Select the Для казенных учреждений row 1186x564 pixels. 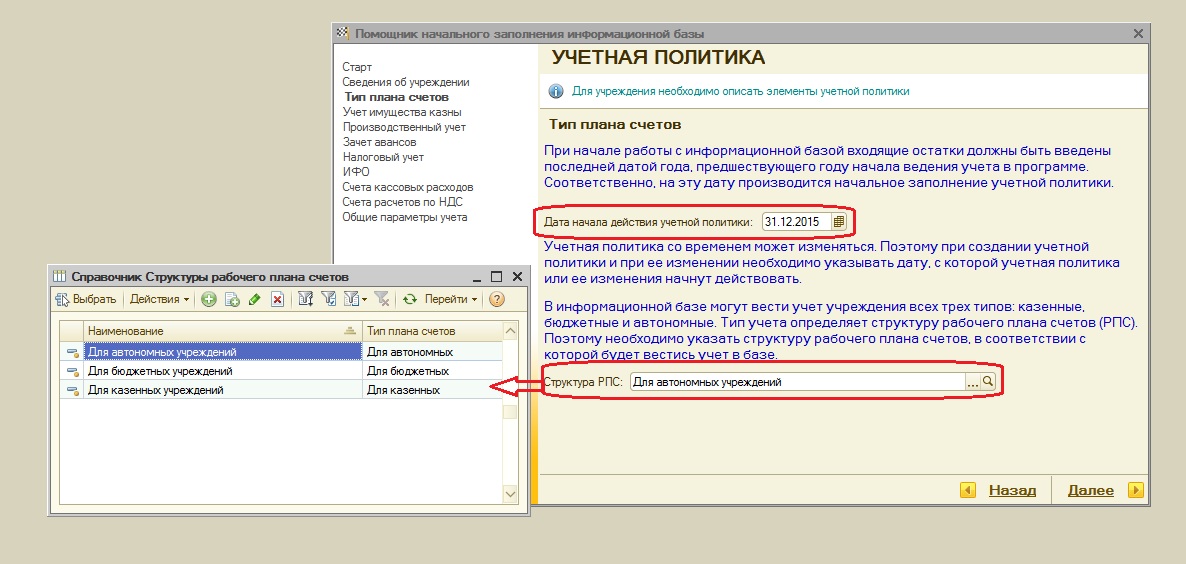coord(281,390)
